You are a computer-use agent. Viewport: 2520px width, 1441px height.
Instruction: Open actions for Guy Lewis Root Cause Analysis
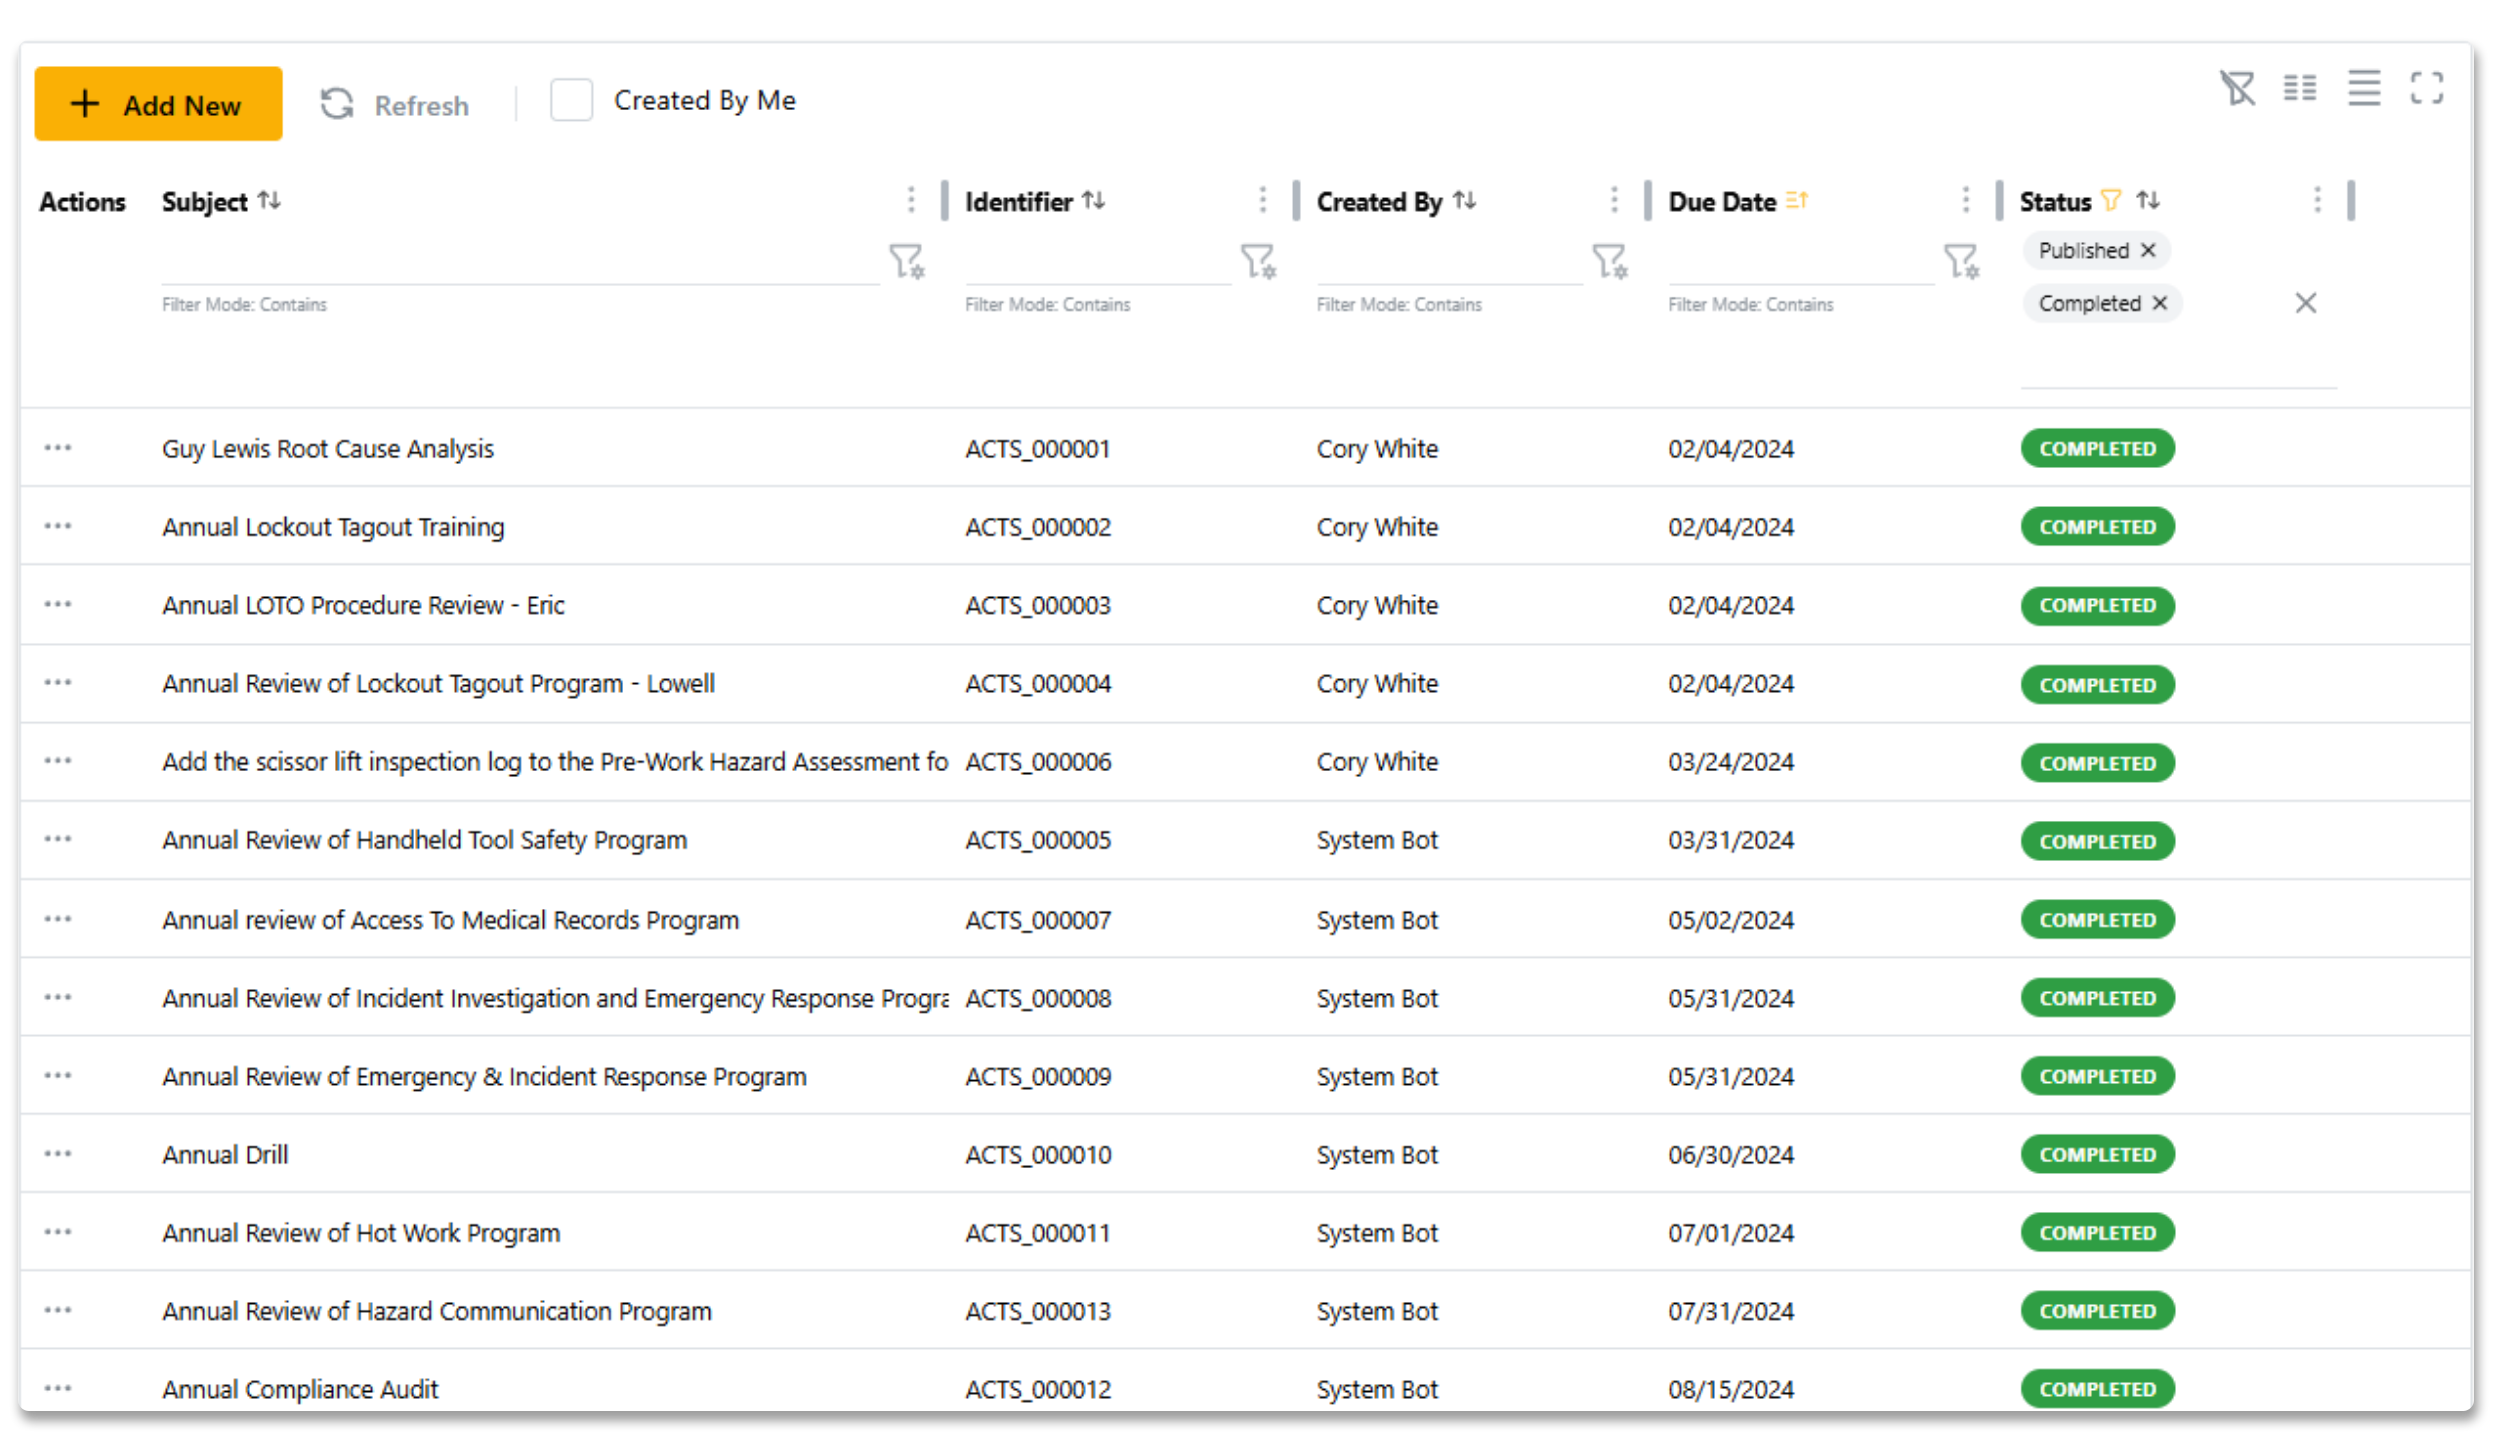click(x=58, y=449)
